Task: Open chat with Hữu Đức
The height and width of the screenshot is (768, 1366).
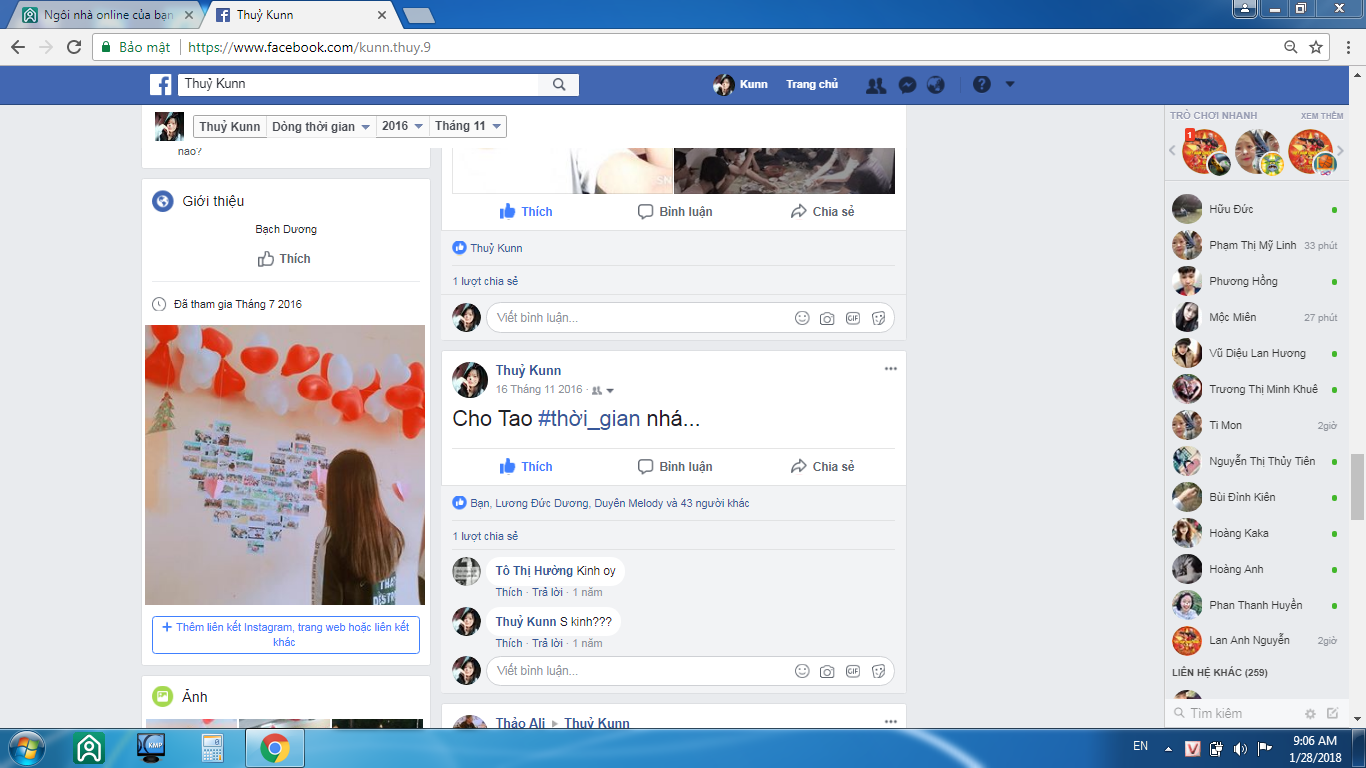Action: [1256, 209]
